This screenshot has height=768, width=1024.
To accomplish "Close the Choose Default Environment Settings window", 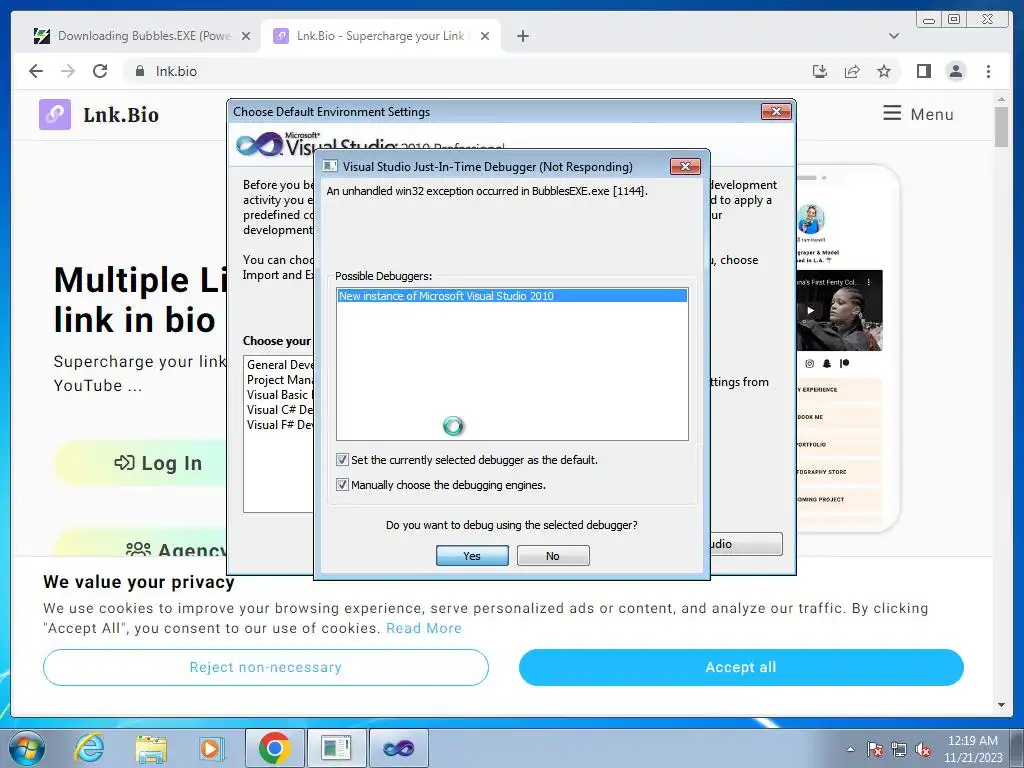I will (x=776, y=112).
